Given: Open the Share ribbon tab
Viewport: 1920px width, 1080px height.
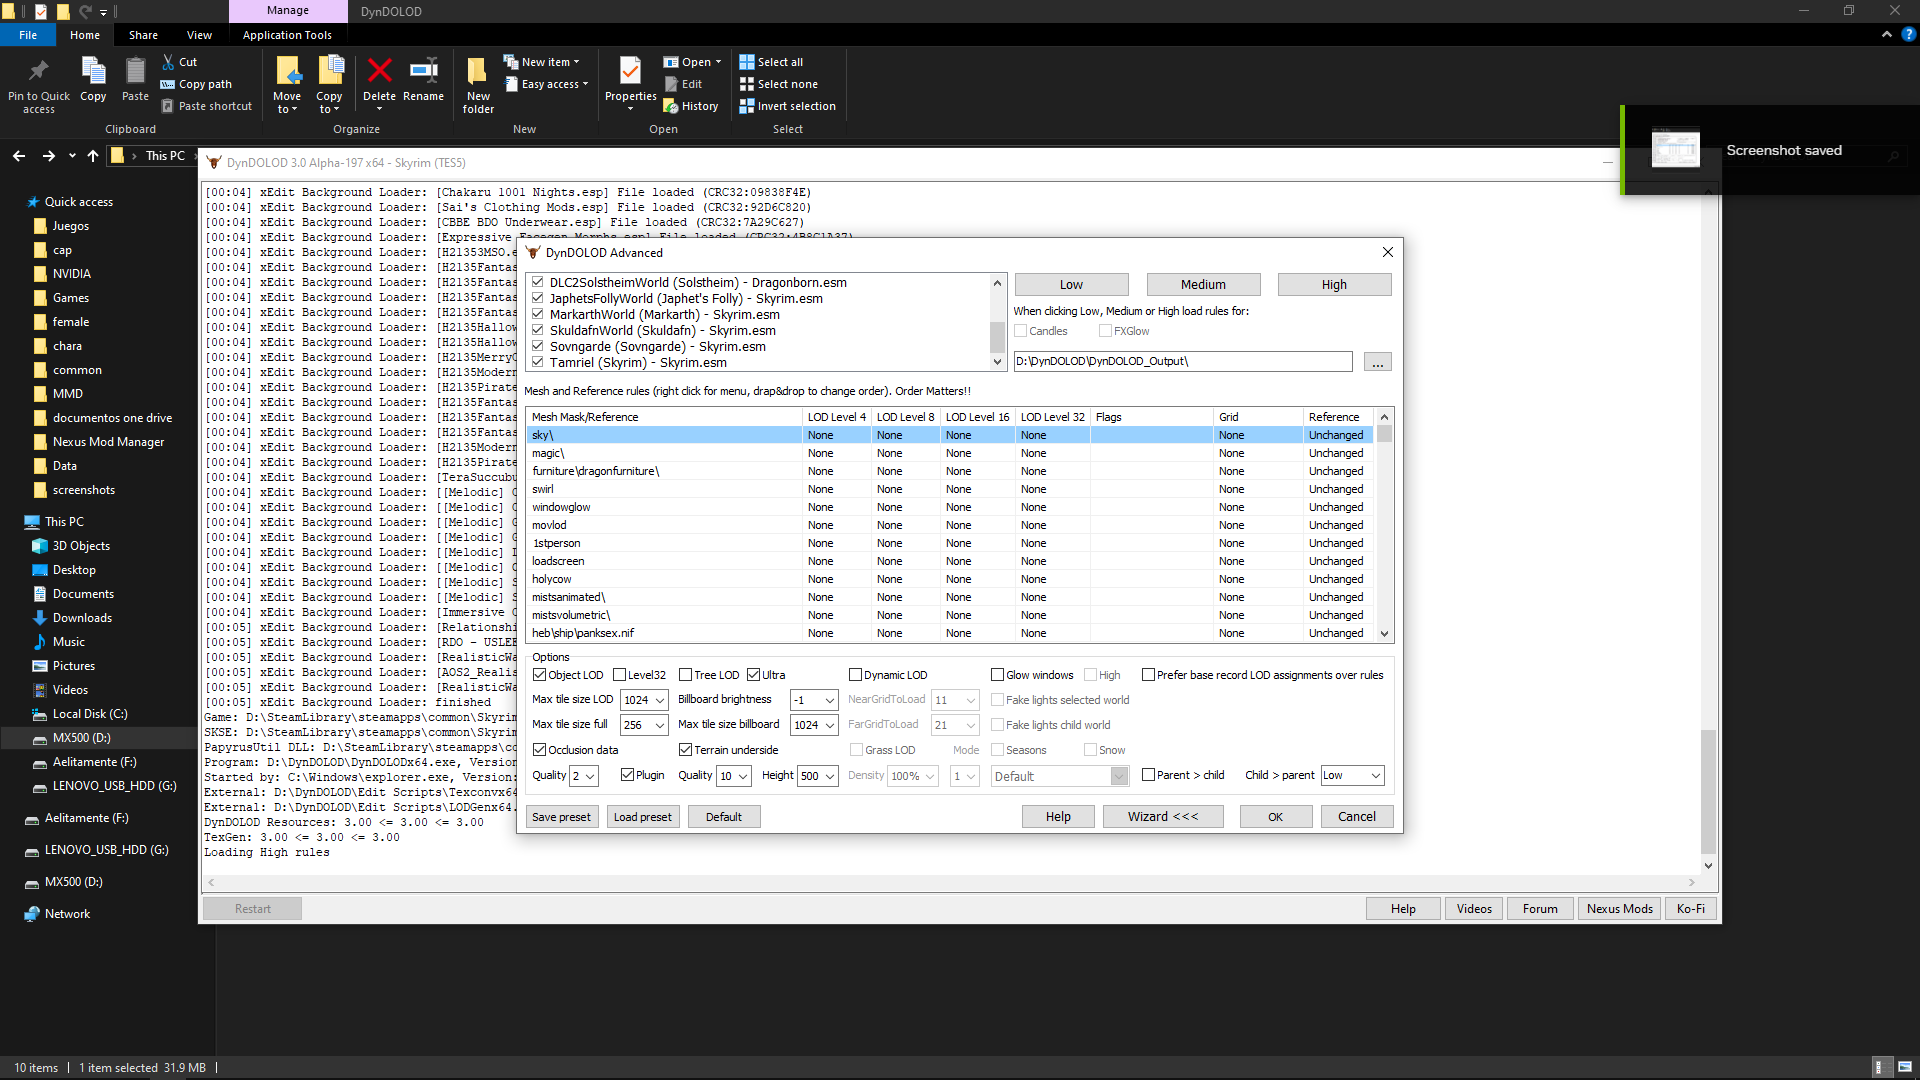Looking at the screenshot, I should pyautogui.click(x=143, y=35).
